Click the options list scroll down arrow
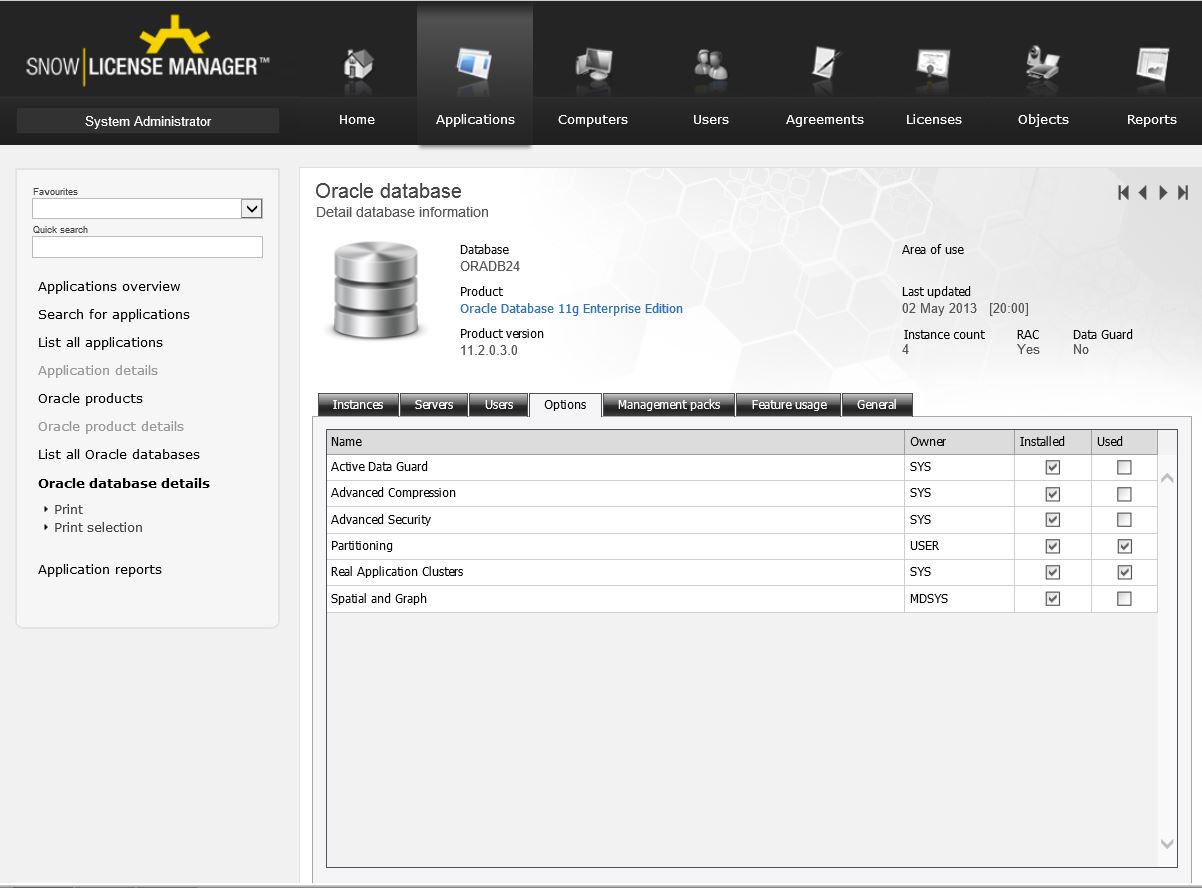The height and width of the screenshot is (888, 1202). [x=1167, y=844]
